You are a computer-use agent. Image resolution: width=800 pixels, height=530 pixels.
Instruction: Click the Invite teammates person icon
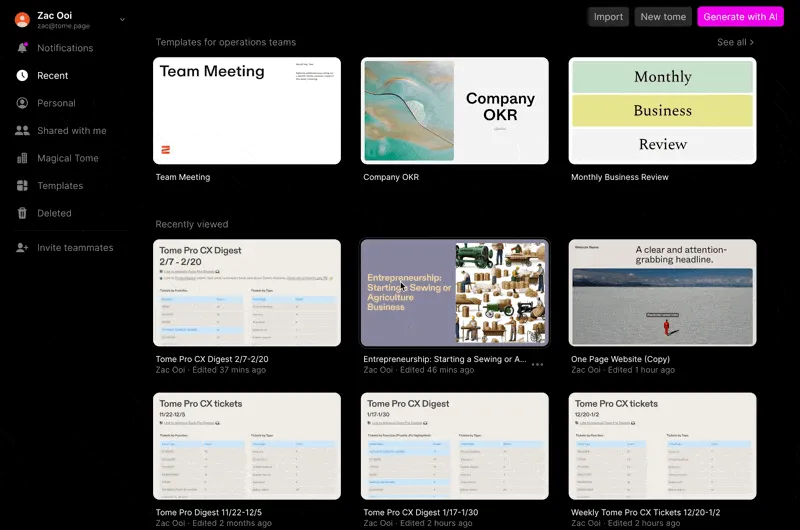pyautogui.click(x=22, y=248)
